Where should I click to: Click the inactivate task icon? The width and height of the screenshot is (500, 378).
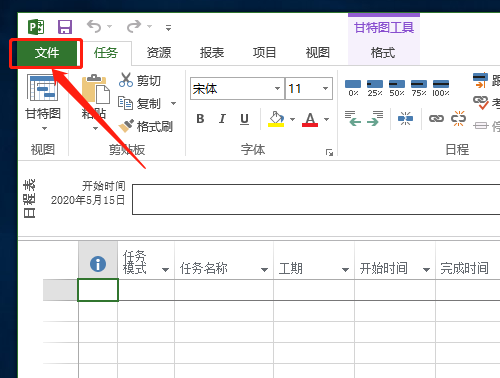(481, 126)
